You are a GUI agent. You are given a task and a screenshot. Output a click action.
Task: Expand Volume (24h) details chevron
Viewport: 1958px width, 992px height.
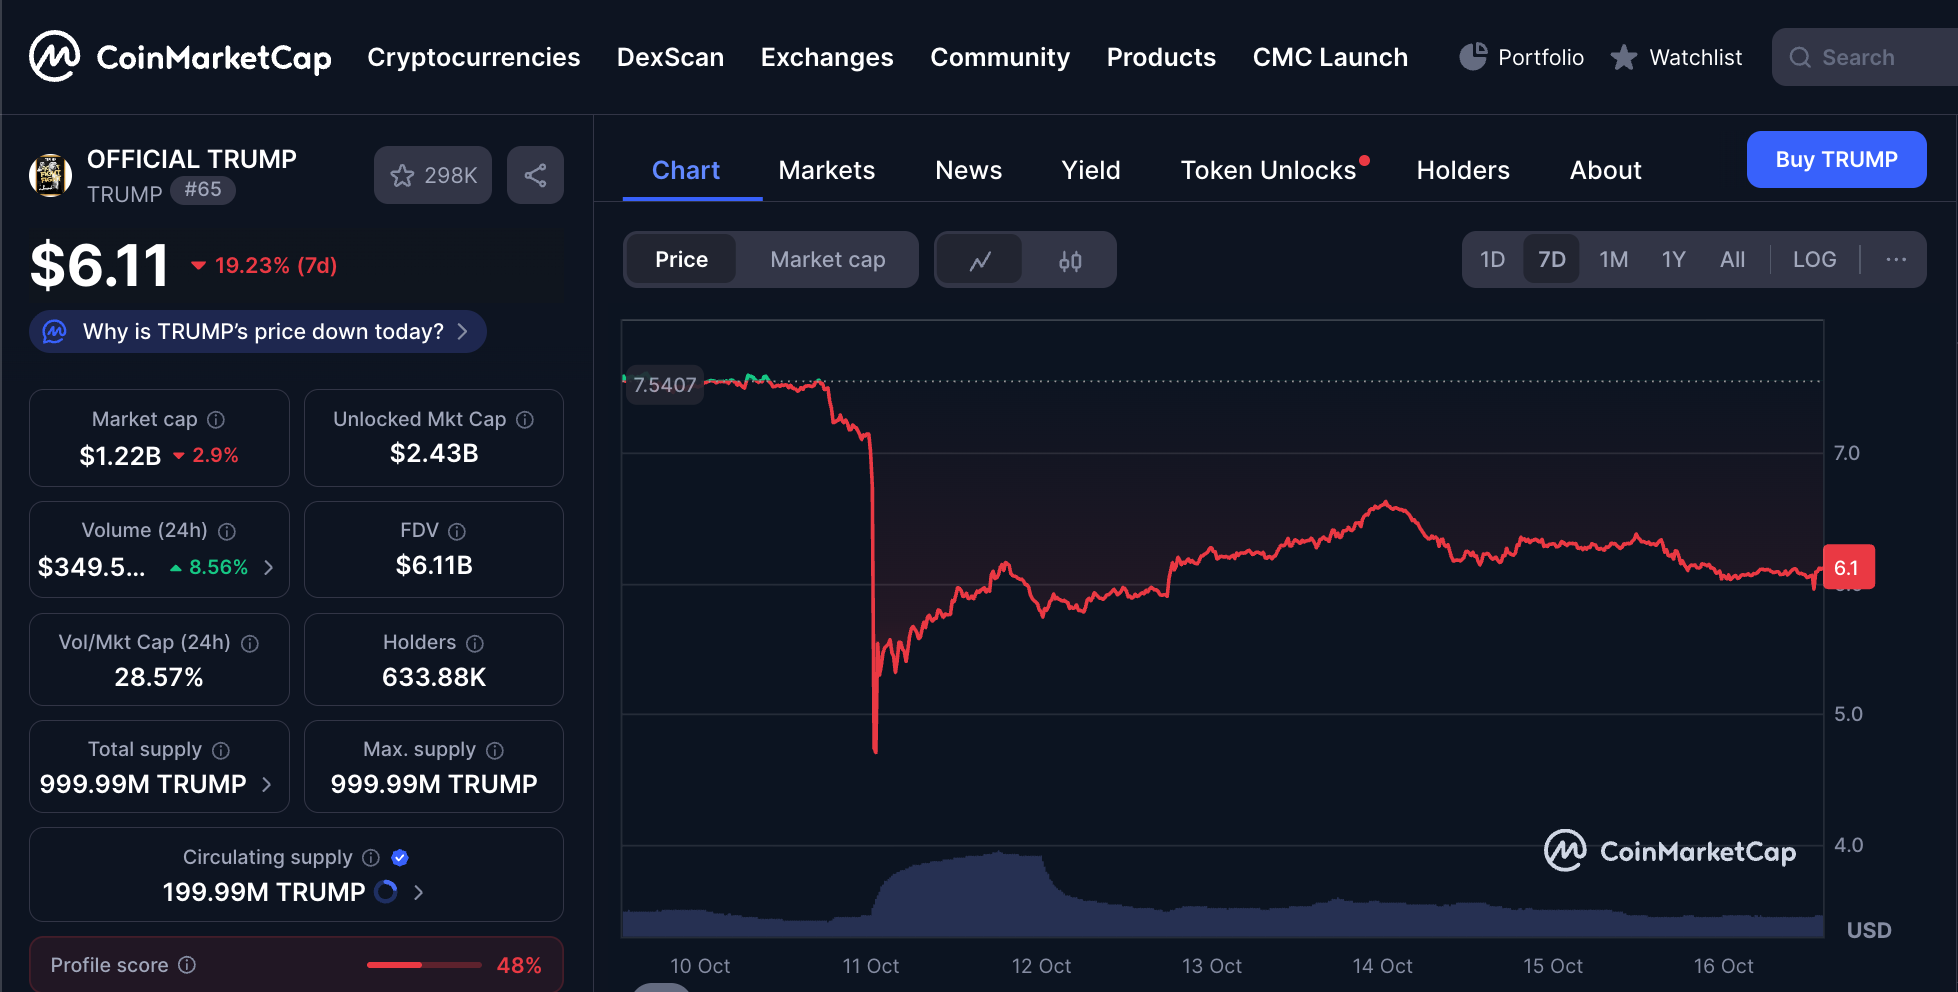click(x=268, y=567)
